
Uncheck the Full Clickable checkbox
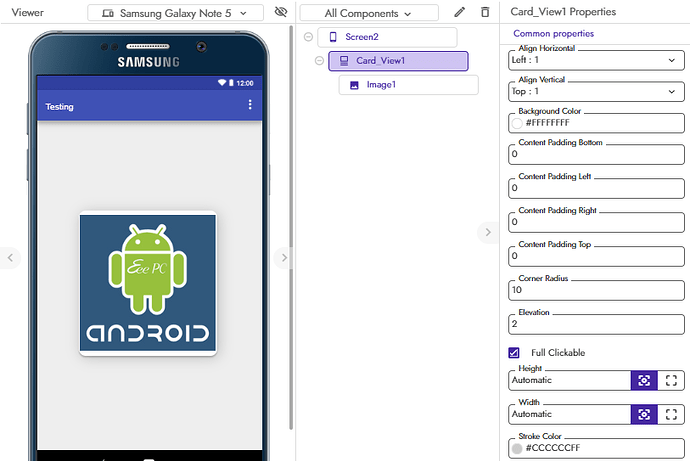[x=514, y=353]
